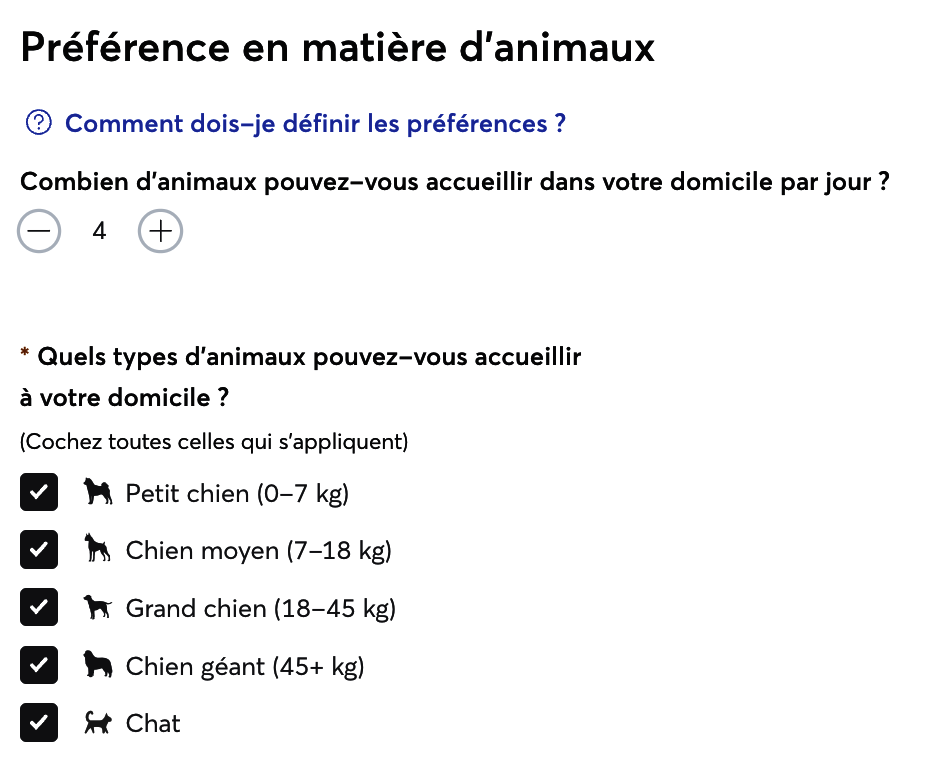This screenshot has width=945, height=776.
Task: Click the giant dog silhouette icon
Action: [98, 663]
